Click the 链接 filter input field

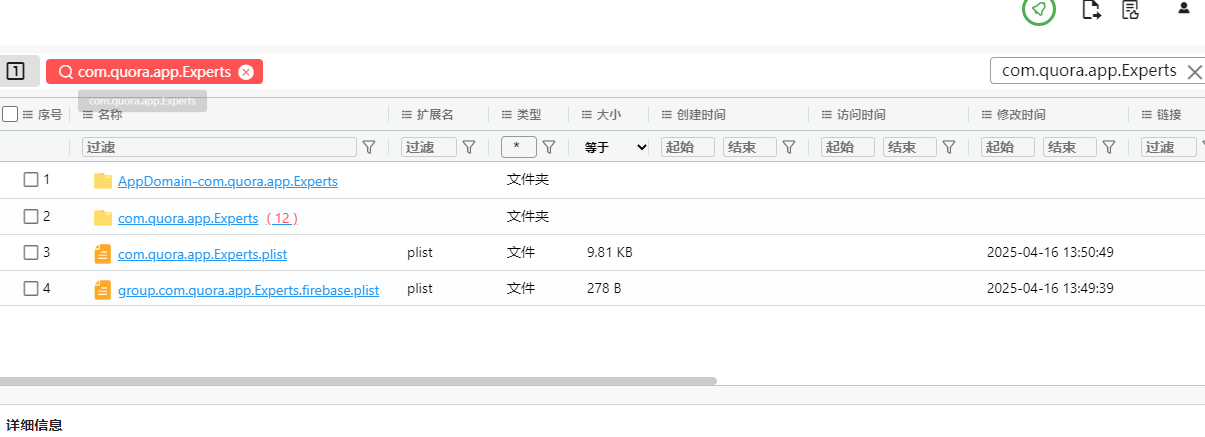pyautogui.click(x=1169, y=147)
